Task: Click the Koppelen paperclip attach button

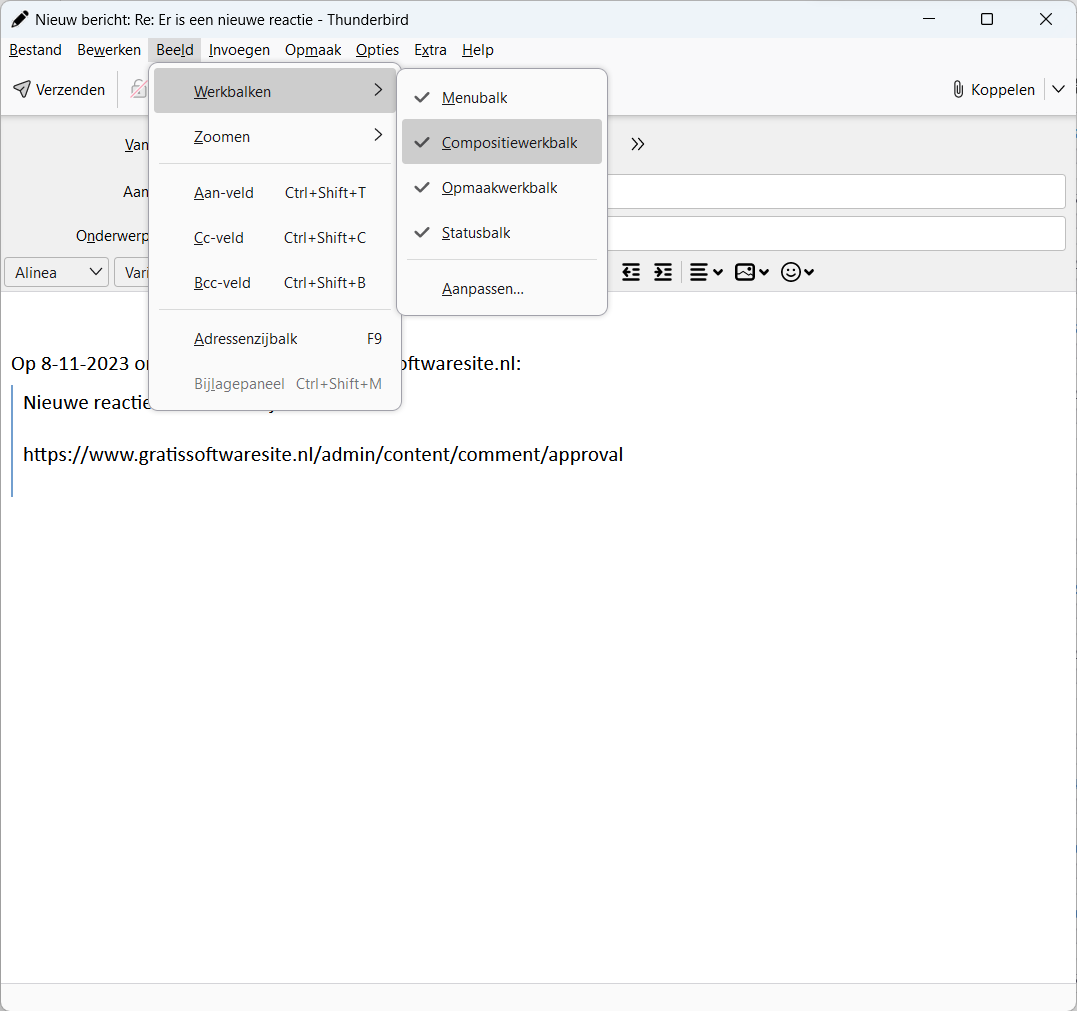Action: coord(993,90)
